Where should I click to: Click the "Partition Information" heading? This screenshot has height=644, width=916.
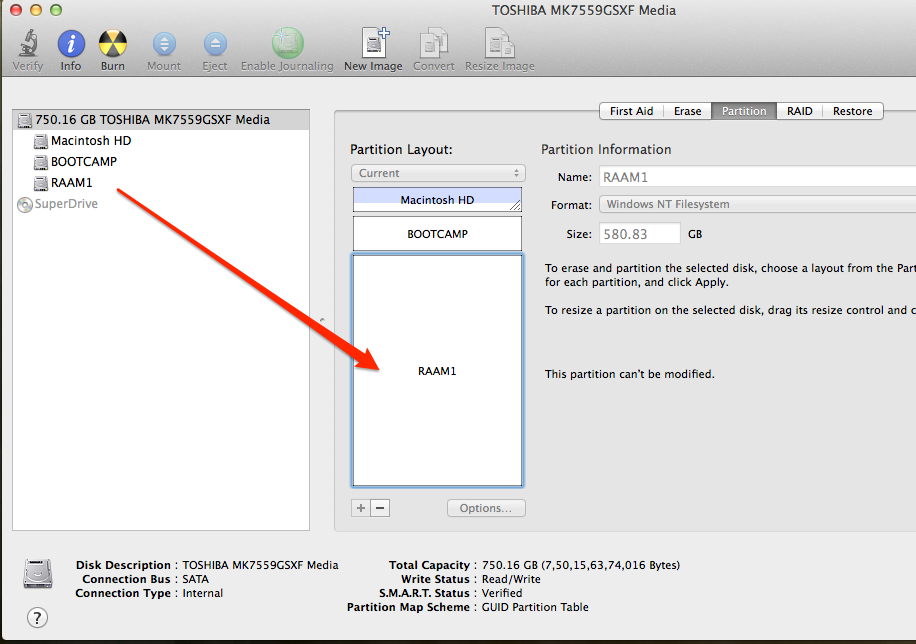tap(606, 150)
